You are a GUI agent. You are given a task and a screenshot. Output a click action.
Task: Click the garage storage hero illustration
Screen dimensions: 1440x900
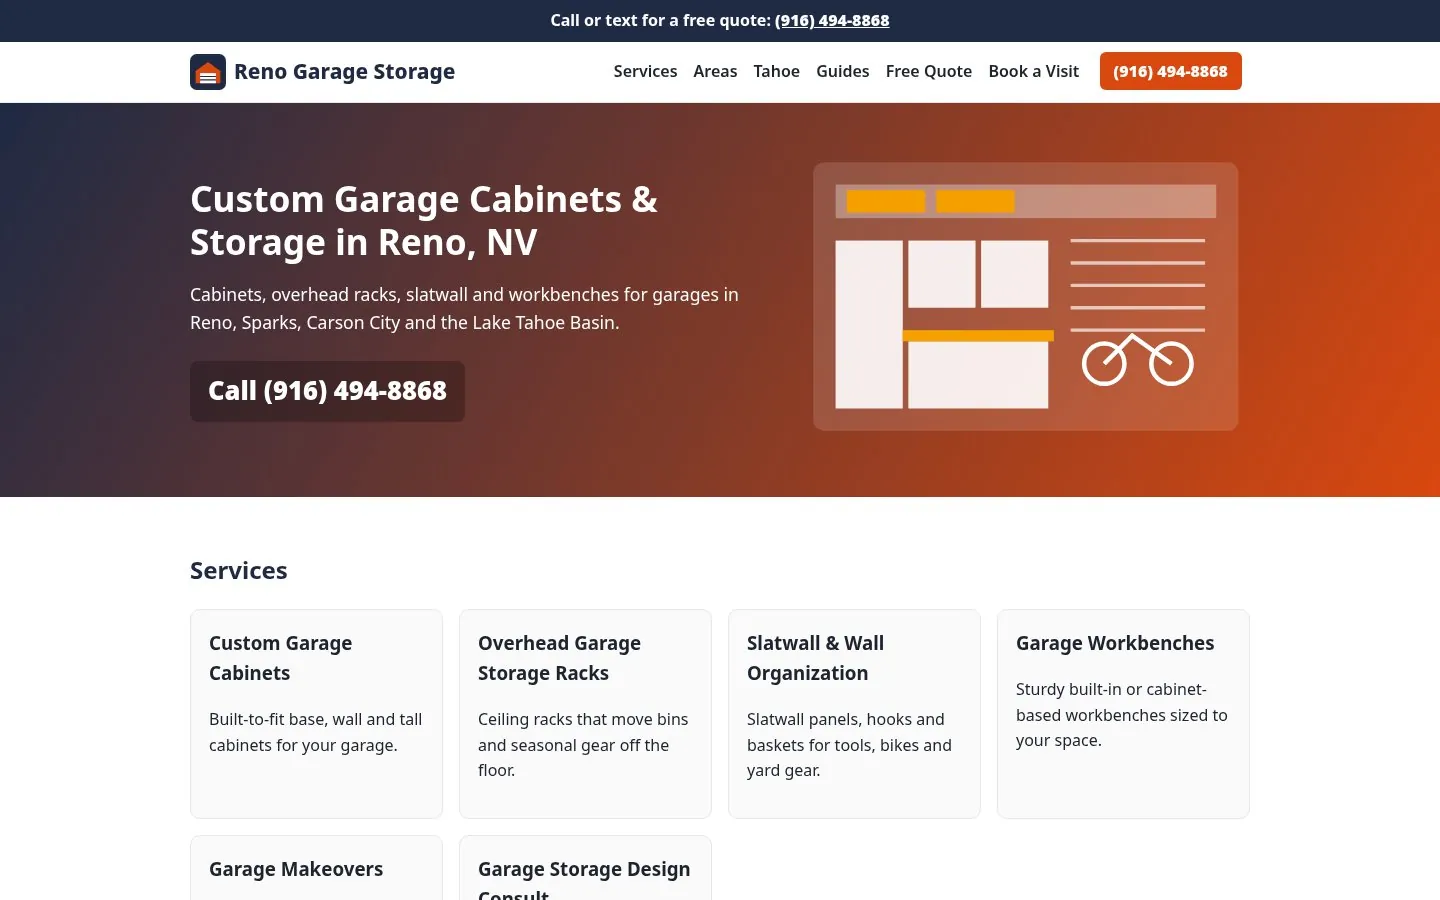1026,297
